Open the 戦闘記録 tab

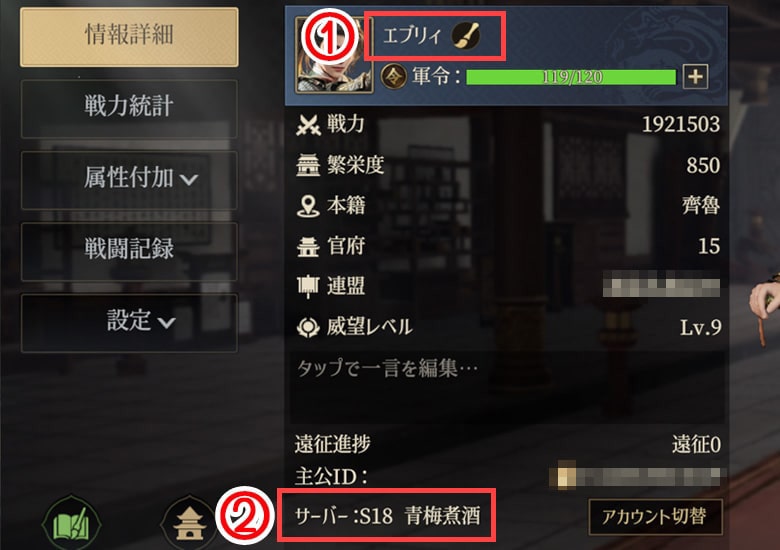pos(129,252)
